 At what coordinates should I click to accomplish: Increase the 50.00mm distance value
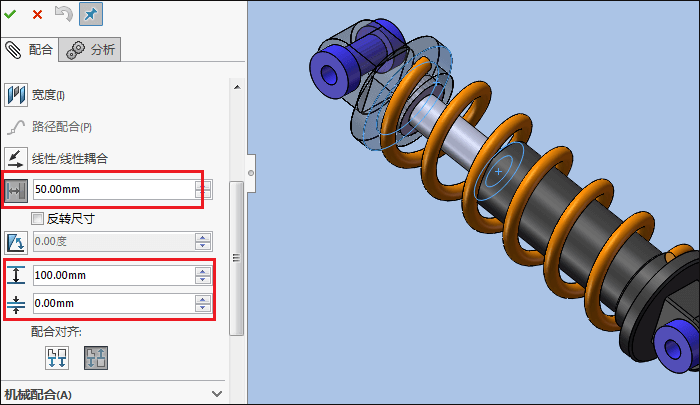click(x=203, y=184)
